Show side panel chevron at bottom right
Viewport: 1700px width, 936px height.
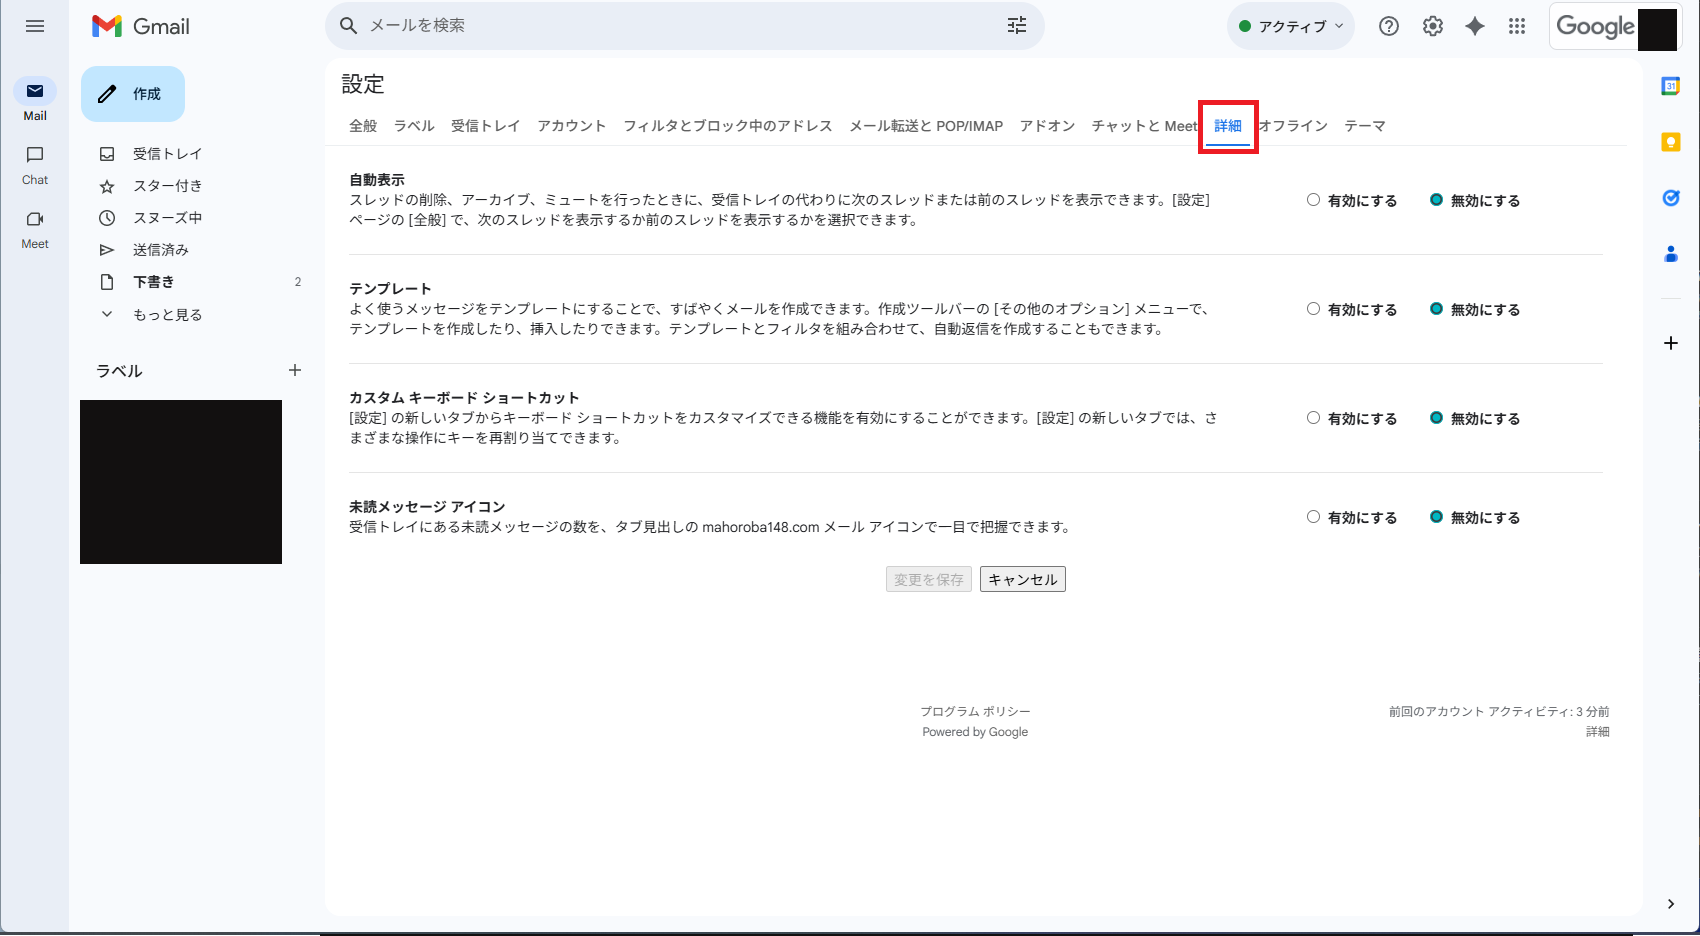(1670, 904)
